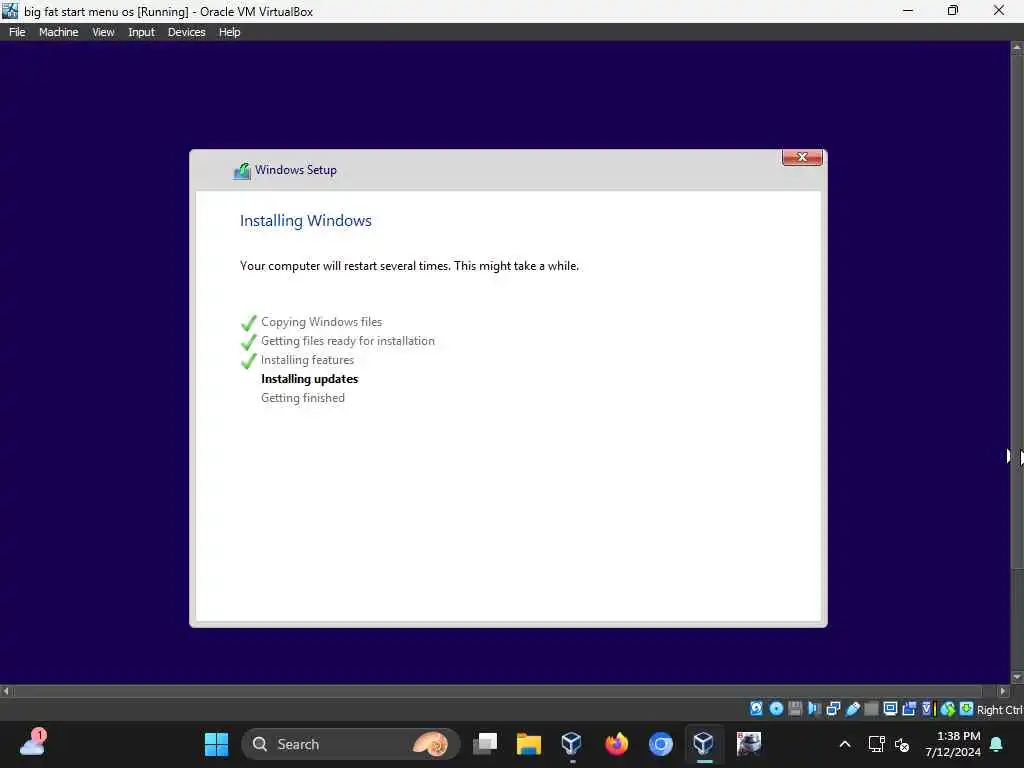The image size is (1024, 768).
Task: Click the 'Getting finished' step text
Action: [x=303, y=398]
